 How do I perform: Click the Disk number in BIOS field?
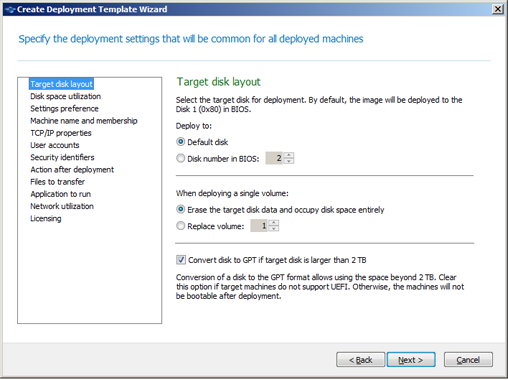275,158
